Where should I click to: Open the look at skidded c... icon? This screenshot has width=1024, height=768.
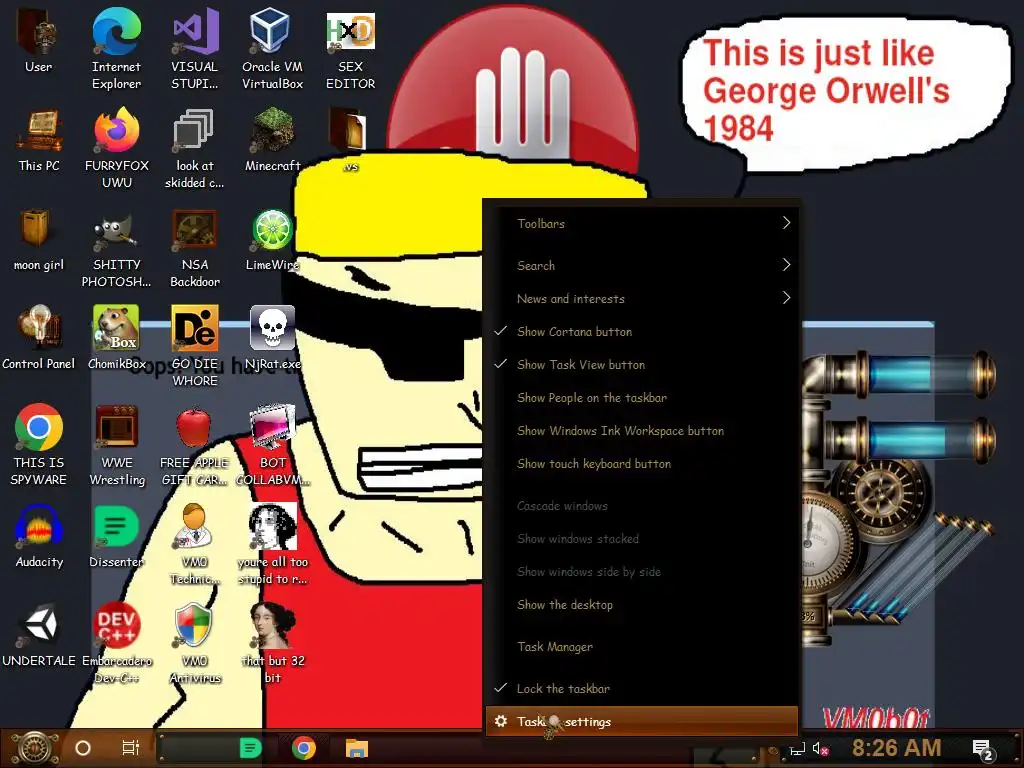point(195,148)
